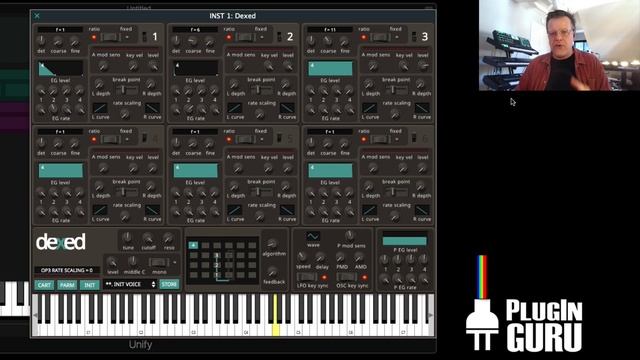Click operator 5 R curve shape display
This screenshot has width=640, height=360.
coord(287,210)
